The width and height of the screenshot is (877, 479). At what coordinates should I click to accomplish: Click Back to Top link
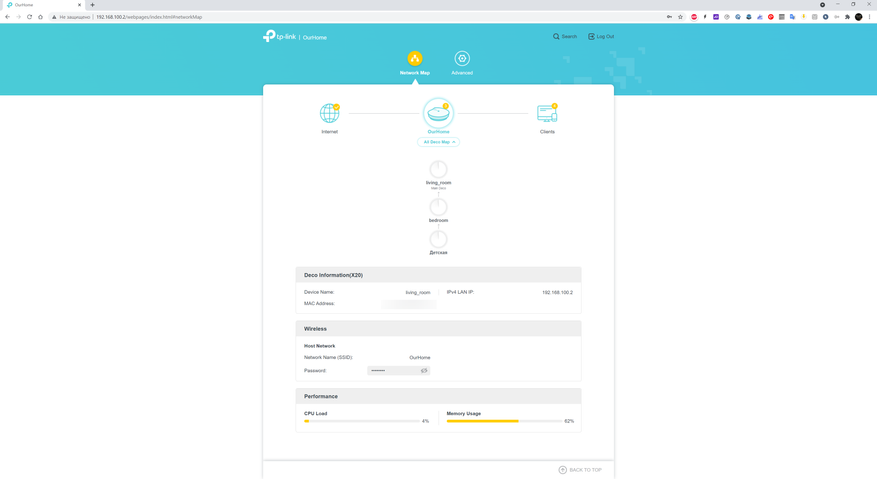tap(580, 469)
